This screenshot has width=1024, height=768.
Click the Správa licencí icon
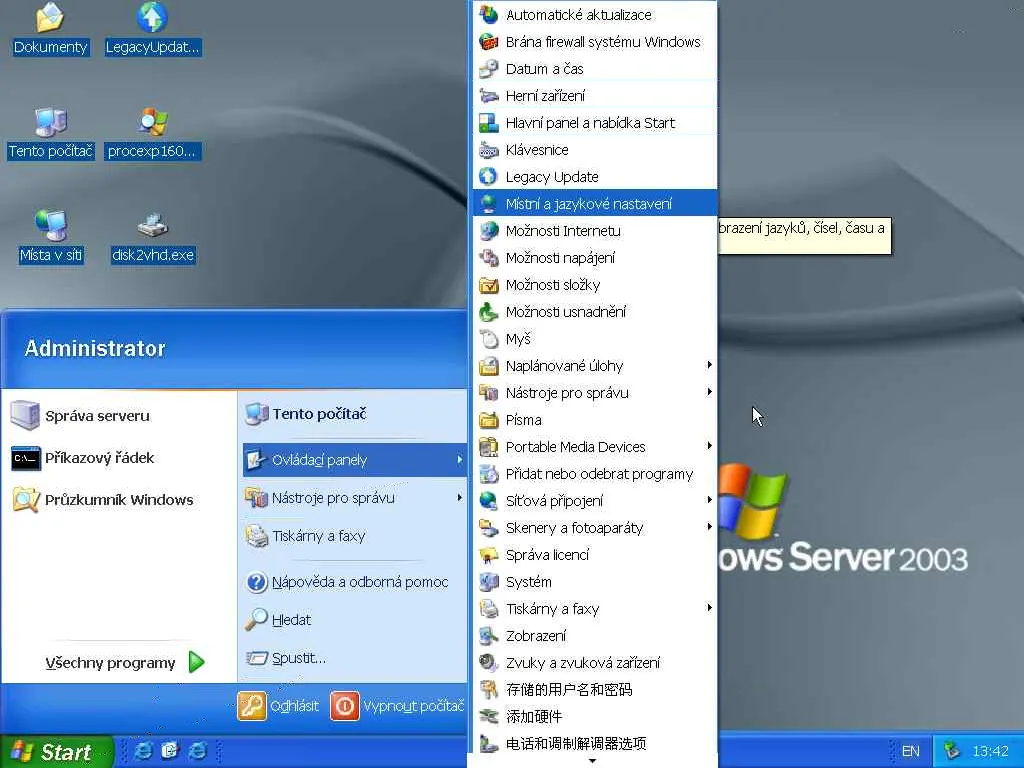pos(488,554)
